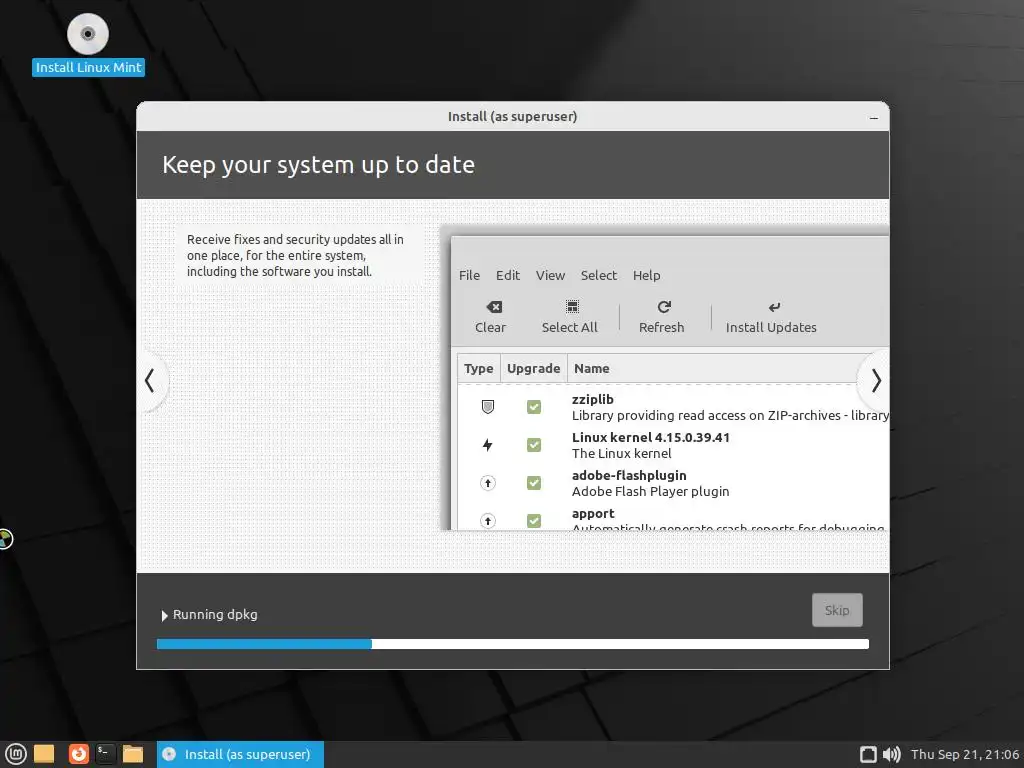The width and height of the screenshot is (1024, 768).
Task: Click Edit menu in slideshow image
Action: (x=507, y=276)
